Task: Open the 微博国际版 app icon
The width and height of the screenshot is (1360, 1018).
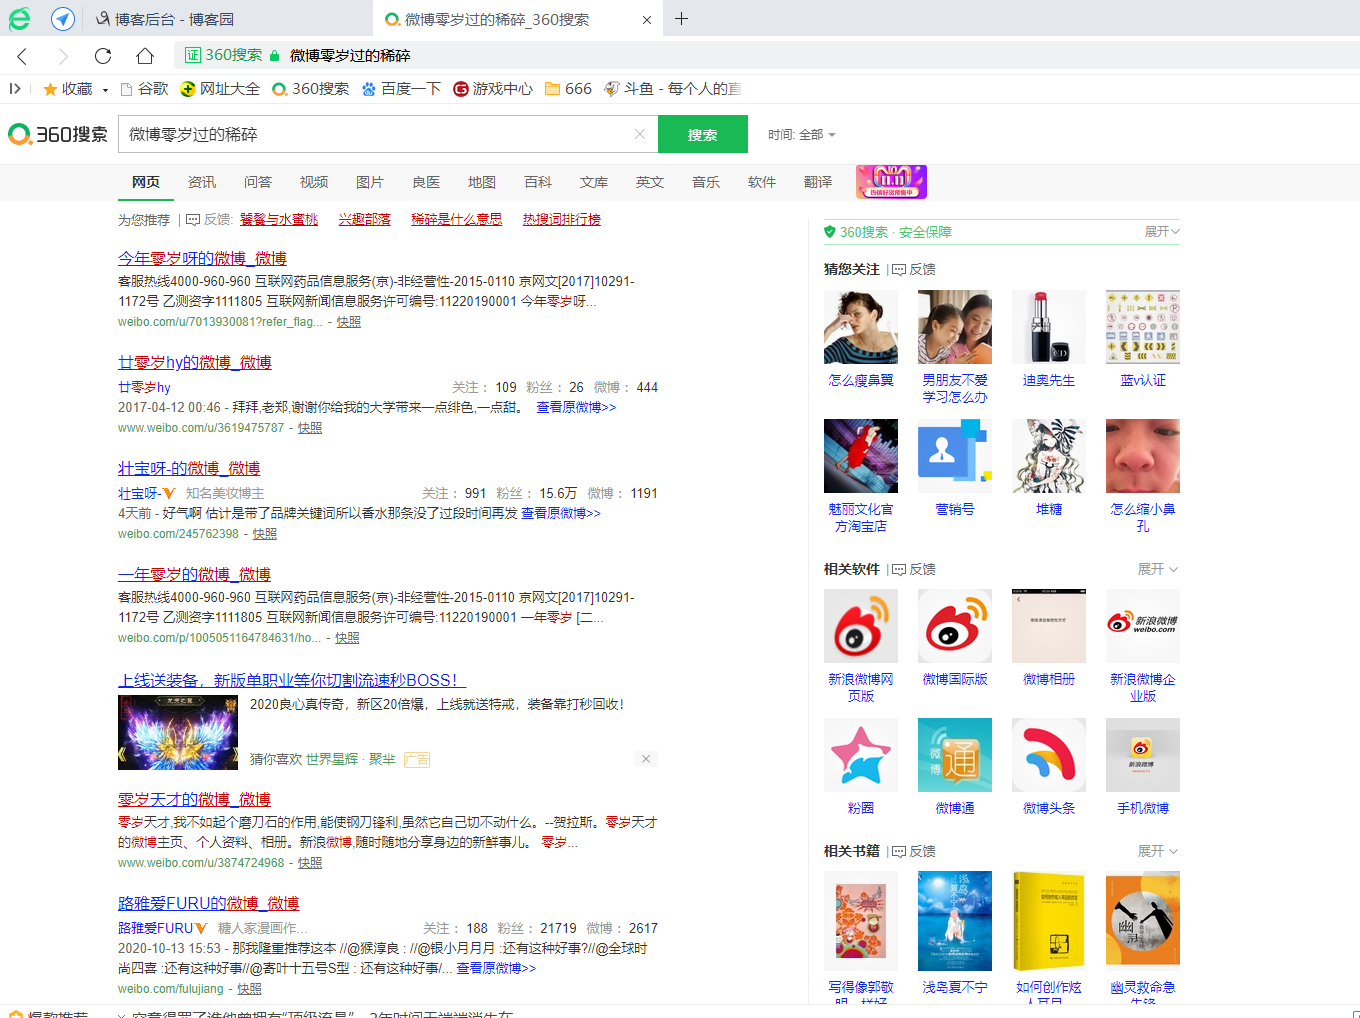Action: tap(955, 626)
